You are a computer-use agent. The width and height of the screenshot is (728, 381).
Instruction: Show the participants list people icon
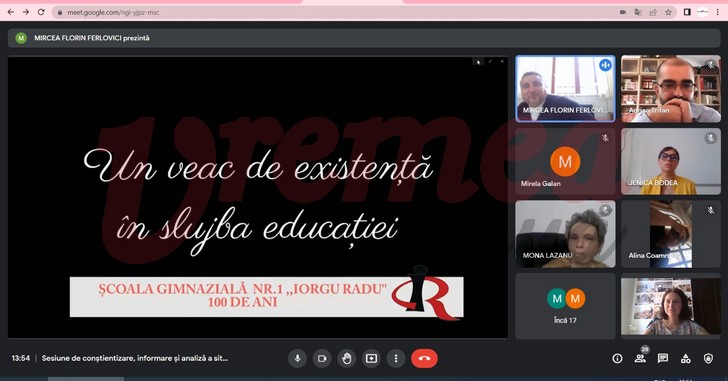coord(640,358)
